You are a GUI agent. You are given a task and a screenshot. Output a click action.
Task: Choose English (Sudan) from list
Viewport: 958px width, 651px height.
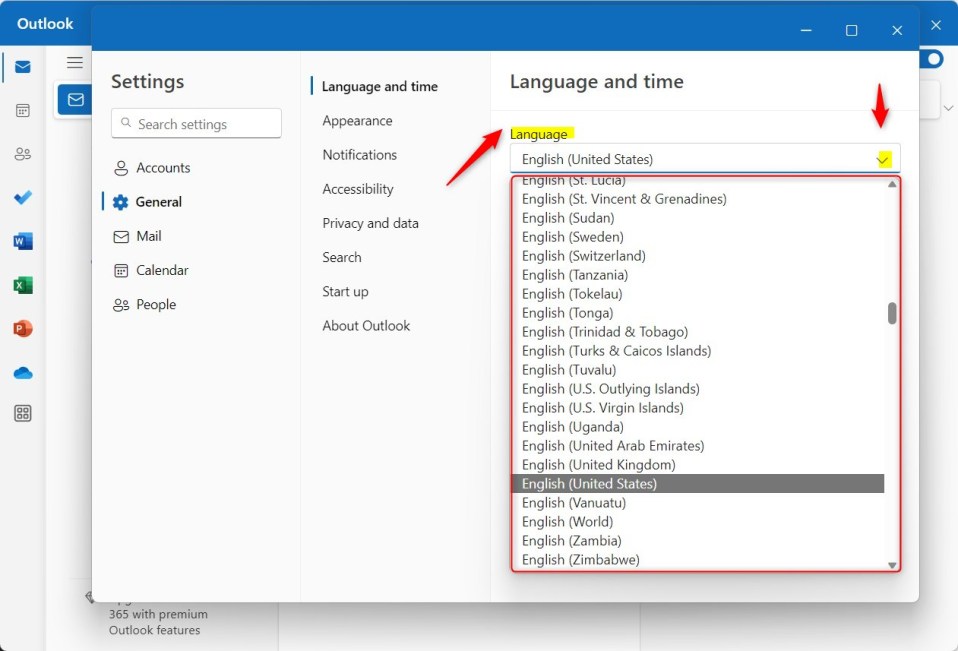(698, 218)
